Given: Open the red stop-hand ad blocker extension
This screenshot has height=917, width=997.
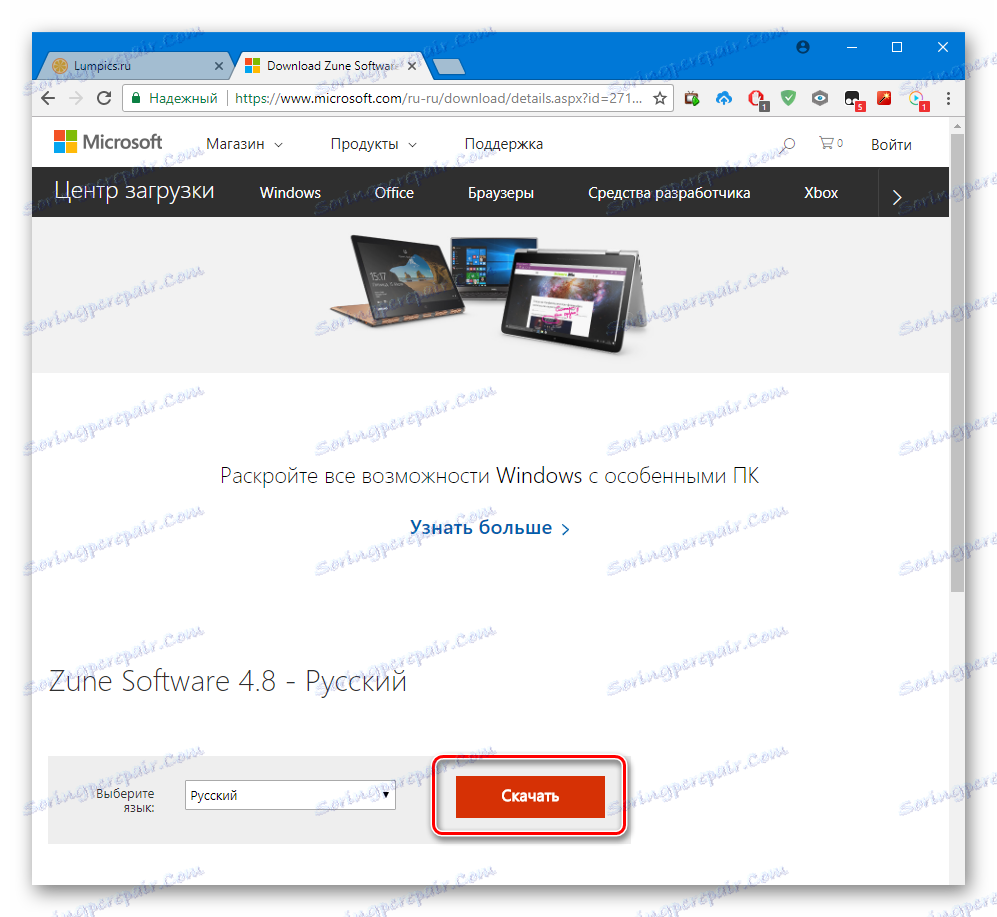Looking at the screenshot, I should pyautogui.click(x=757, y=99).
